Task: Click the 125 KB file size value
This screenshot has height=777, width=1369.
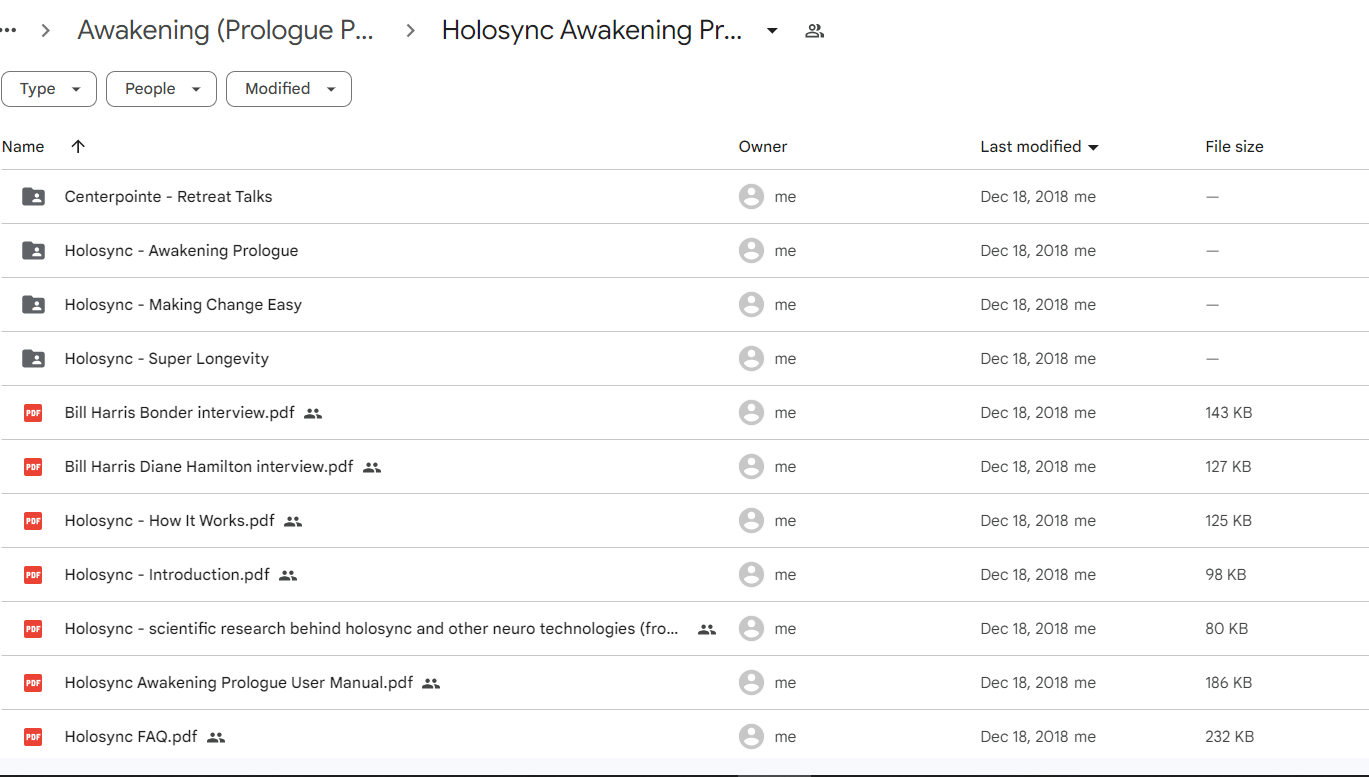Action: (x=1229, y=521)
